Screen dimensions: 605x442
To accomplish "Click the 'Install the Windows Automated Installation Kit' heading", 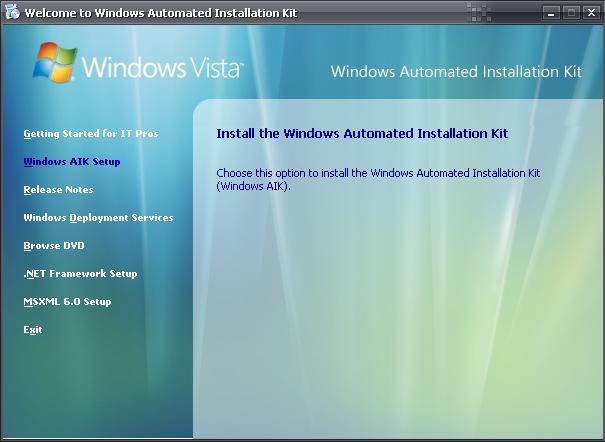I will tap(362, 133).
